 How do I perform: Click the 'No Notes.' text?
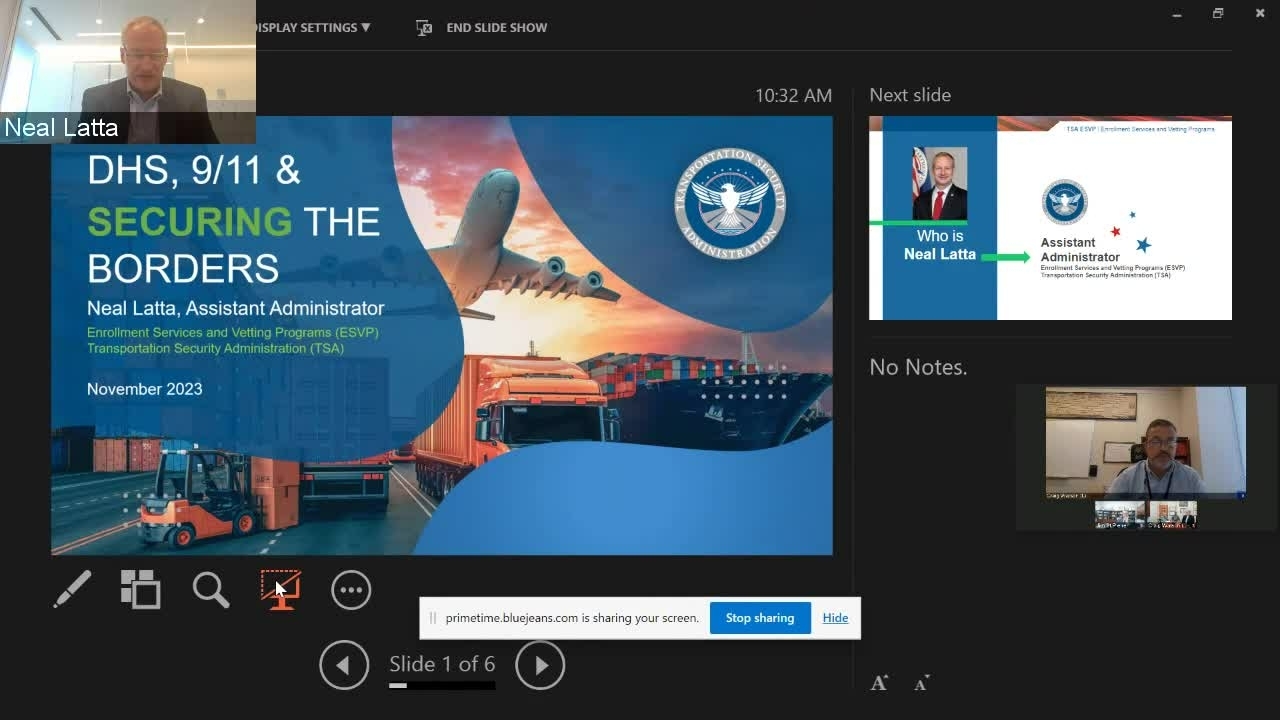pyautogui.click(x=918, y=367)
